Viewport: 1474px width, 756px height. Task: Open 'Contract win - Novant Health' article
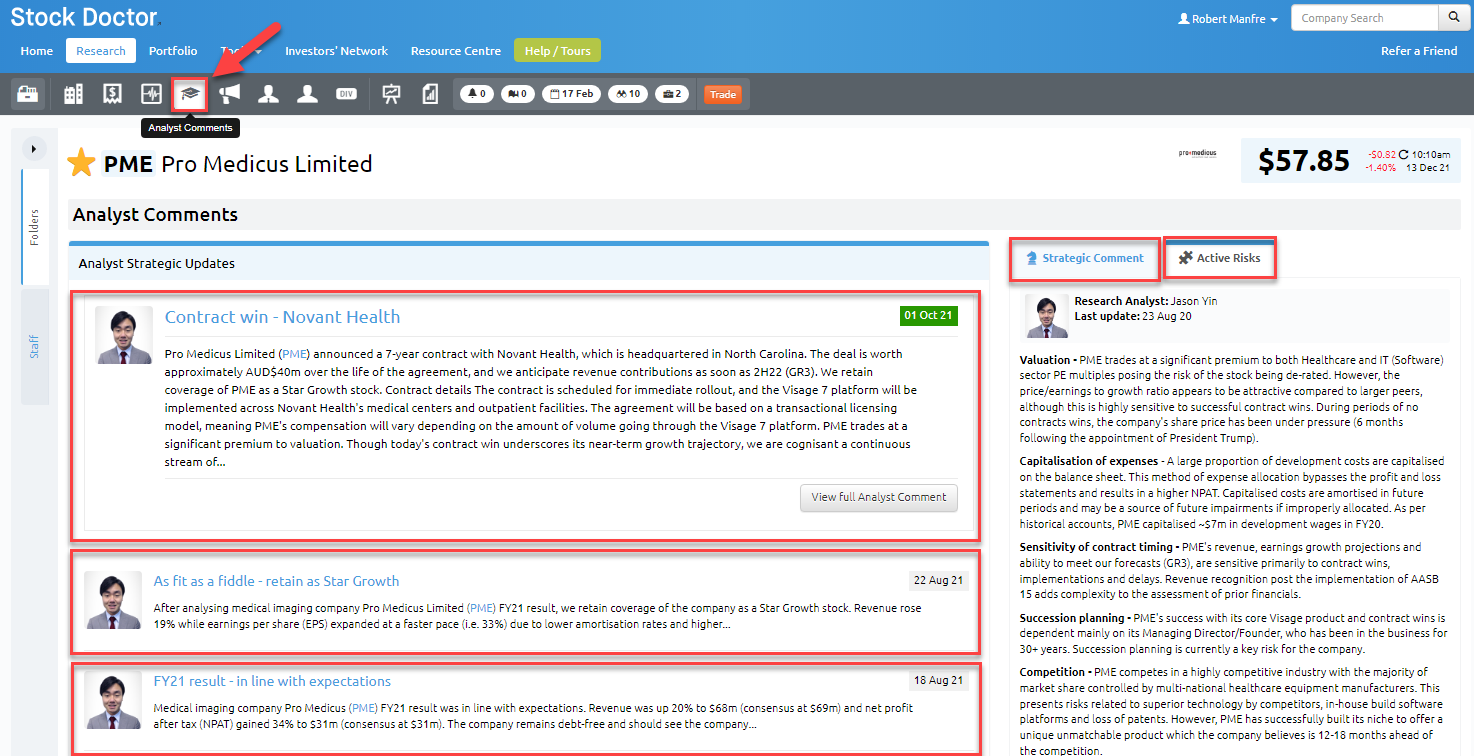pos(282,317)
